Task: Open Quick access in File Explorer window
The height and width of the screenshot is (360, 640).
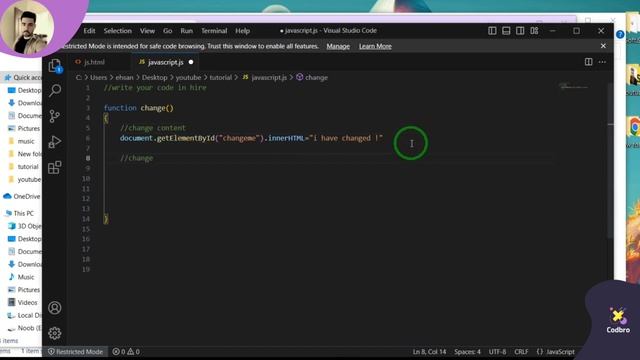Action: (23, 77)
